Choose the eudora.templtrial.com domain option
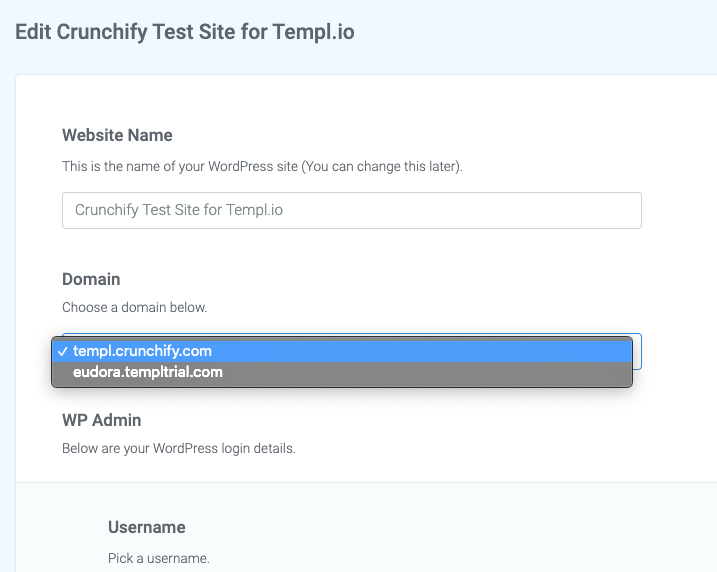Image resolution: width=717 pixels, height=572 pixels. tap(148, 372)
